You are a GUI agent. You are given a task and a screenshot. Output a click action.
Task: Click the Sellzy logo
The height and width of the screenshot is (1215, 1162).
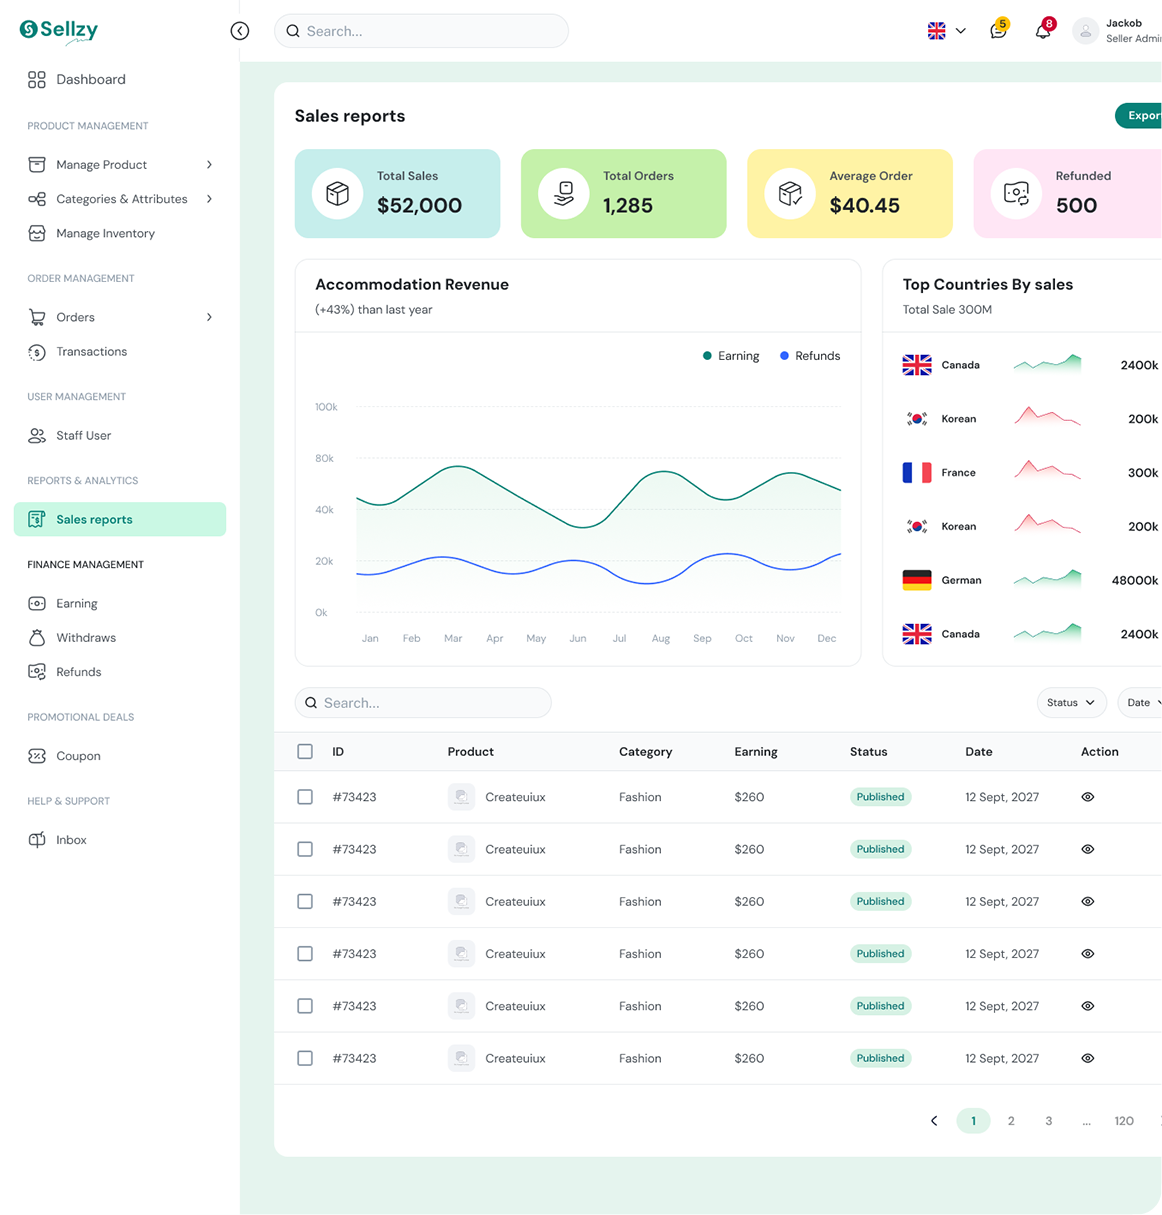(59, 31)
